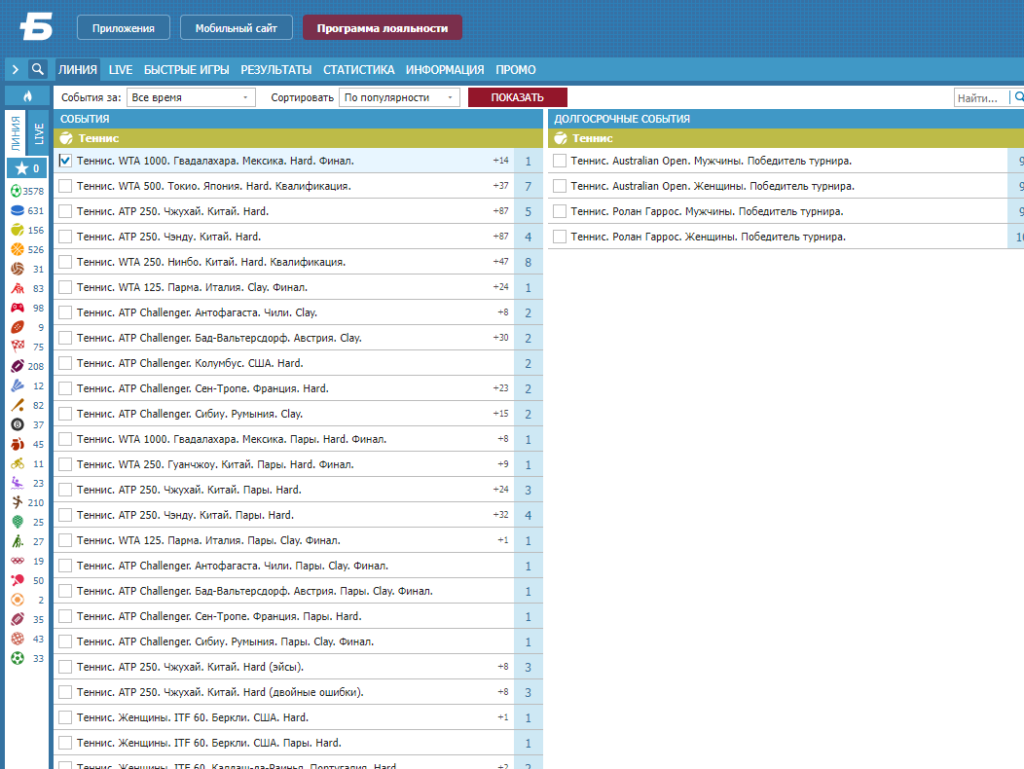Select the tennis ball sport icon (156)
This screenshot has width=1024, height=769.
[x=17, y=230]
